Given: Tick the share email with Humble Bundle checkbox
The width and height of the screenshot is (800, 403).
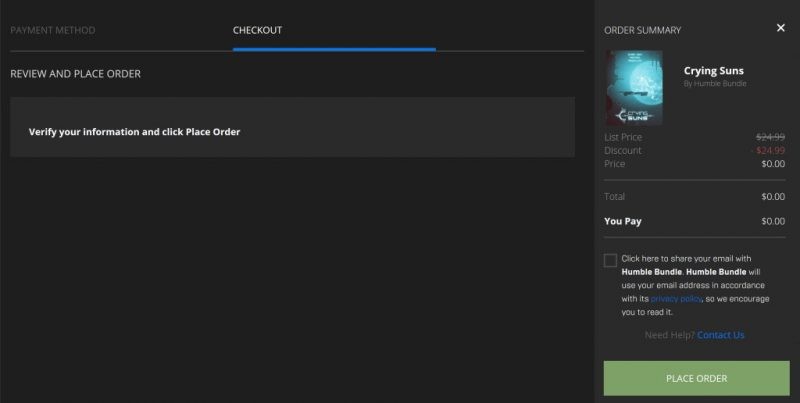Looking at the screenshot, I should (610, 261).
